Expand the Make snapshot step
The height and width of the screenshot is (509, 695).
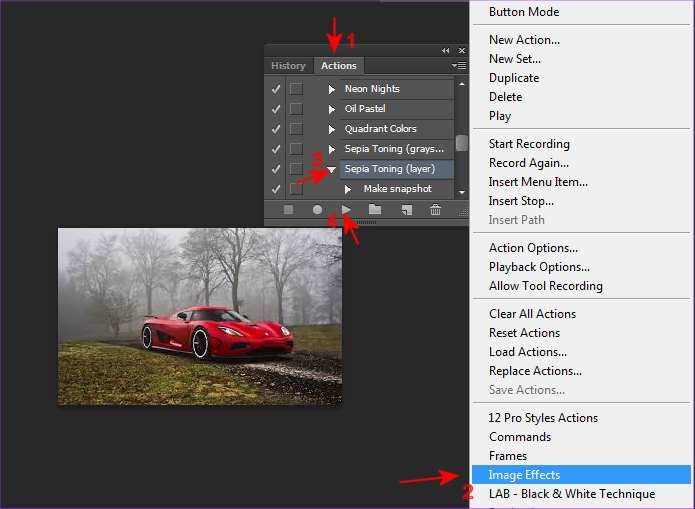pyautogui.click(x=348, y=189)
